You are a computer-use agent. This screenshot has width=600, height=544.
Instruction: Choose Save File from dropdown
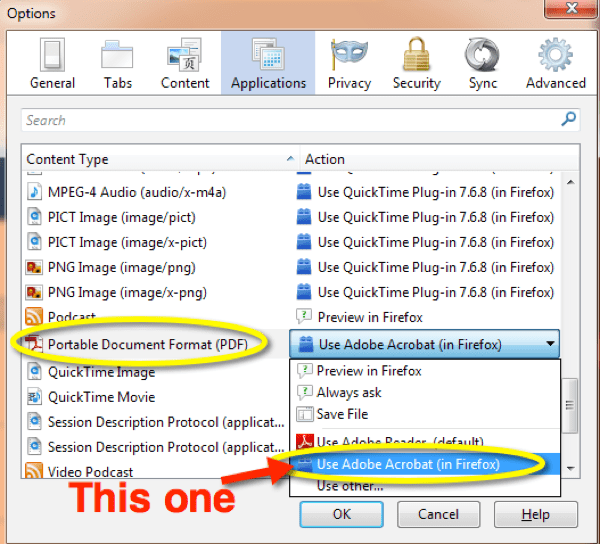coord(425,414)
